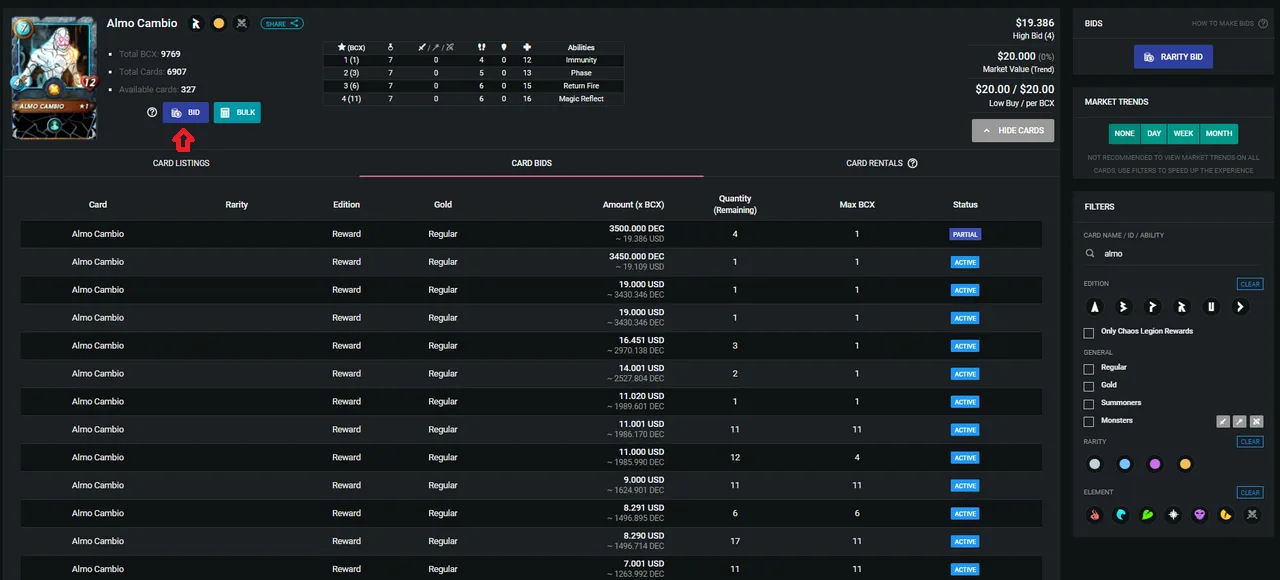
Task: Select the B-shaped edition filter icon
Action: 1124,306
